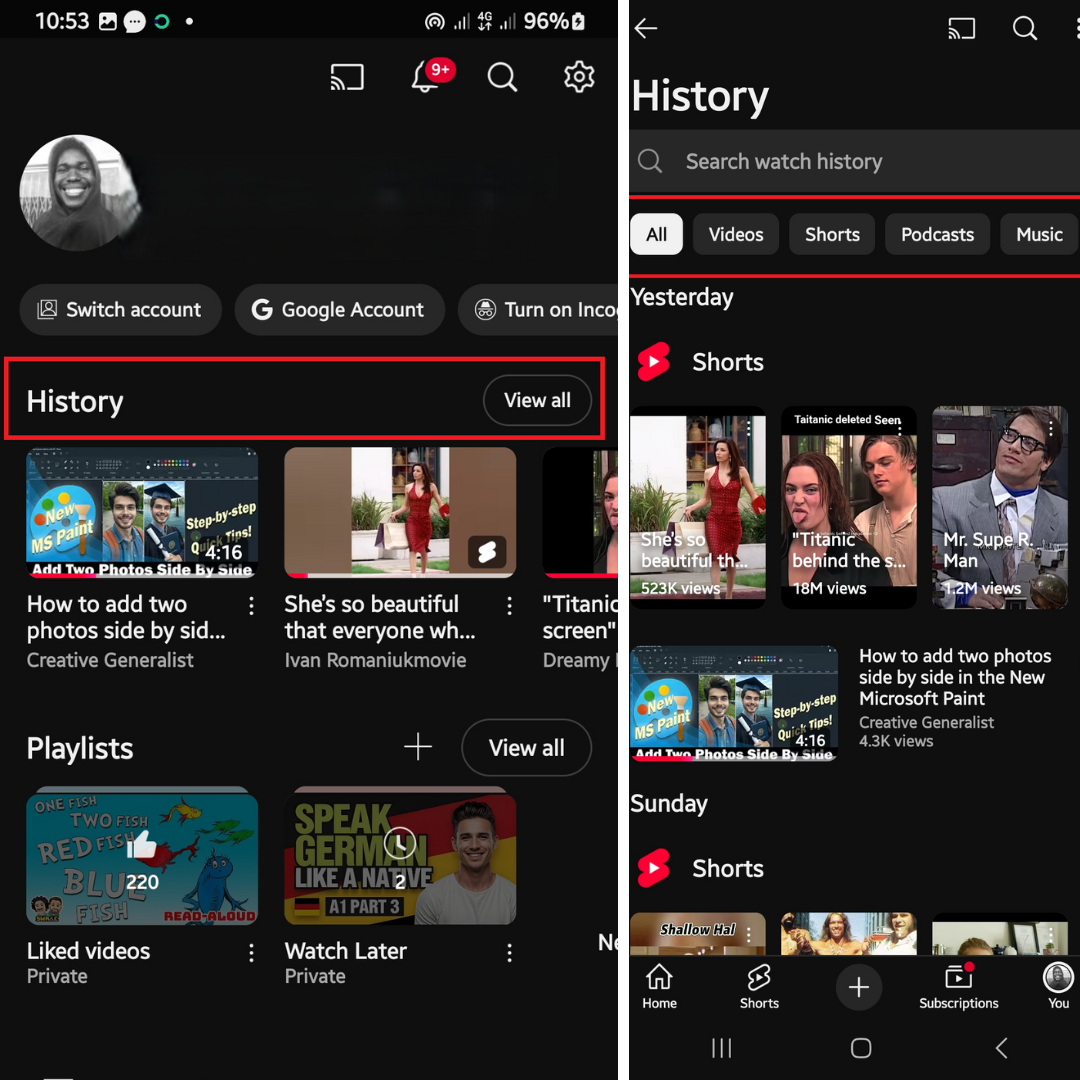Open the Google Account button

click(339, 310)
